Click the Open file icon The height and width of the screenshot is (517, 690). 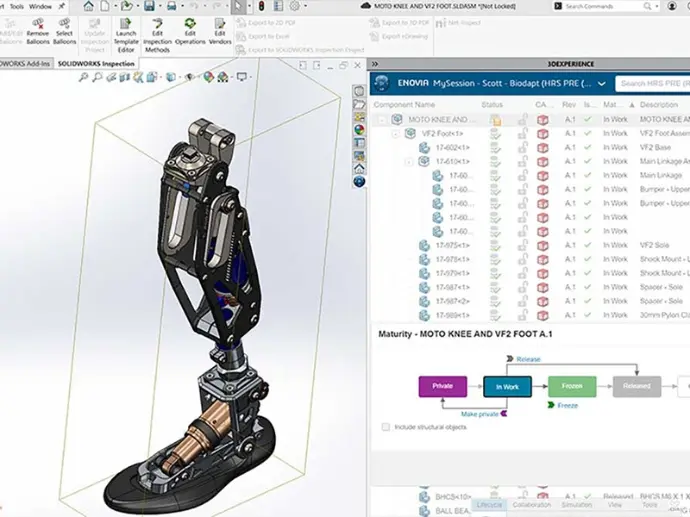127,6
